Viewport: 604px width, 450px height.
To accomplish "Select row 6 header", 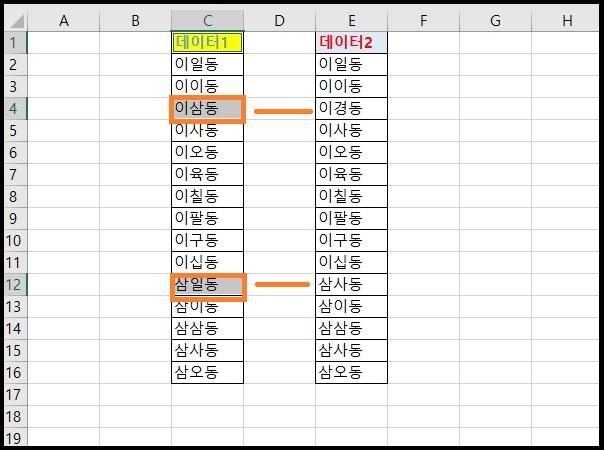I will (15, 153).
